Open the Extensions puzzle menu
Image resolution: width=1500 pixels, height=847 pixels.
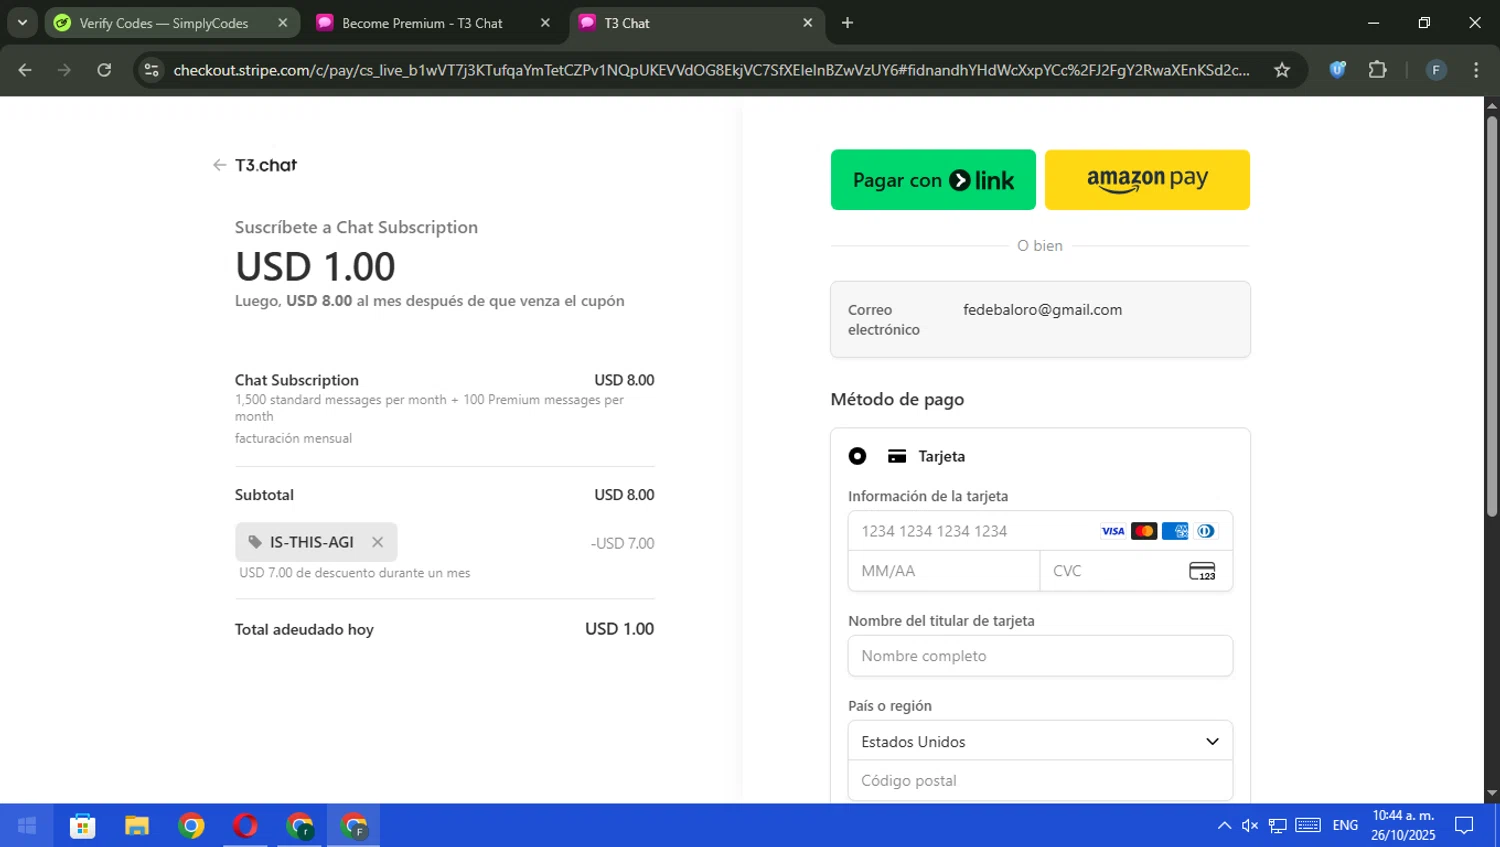[x=1378, y=70]
